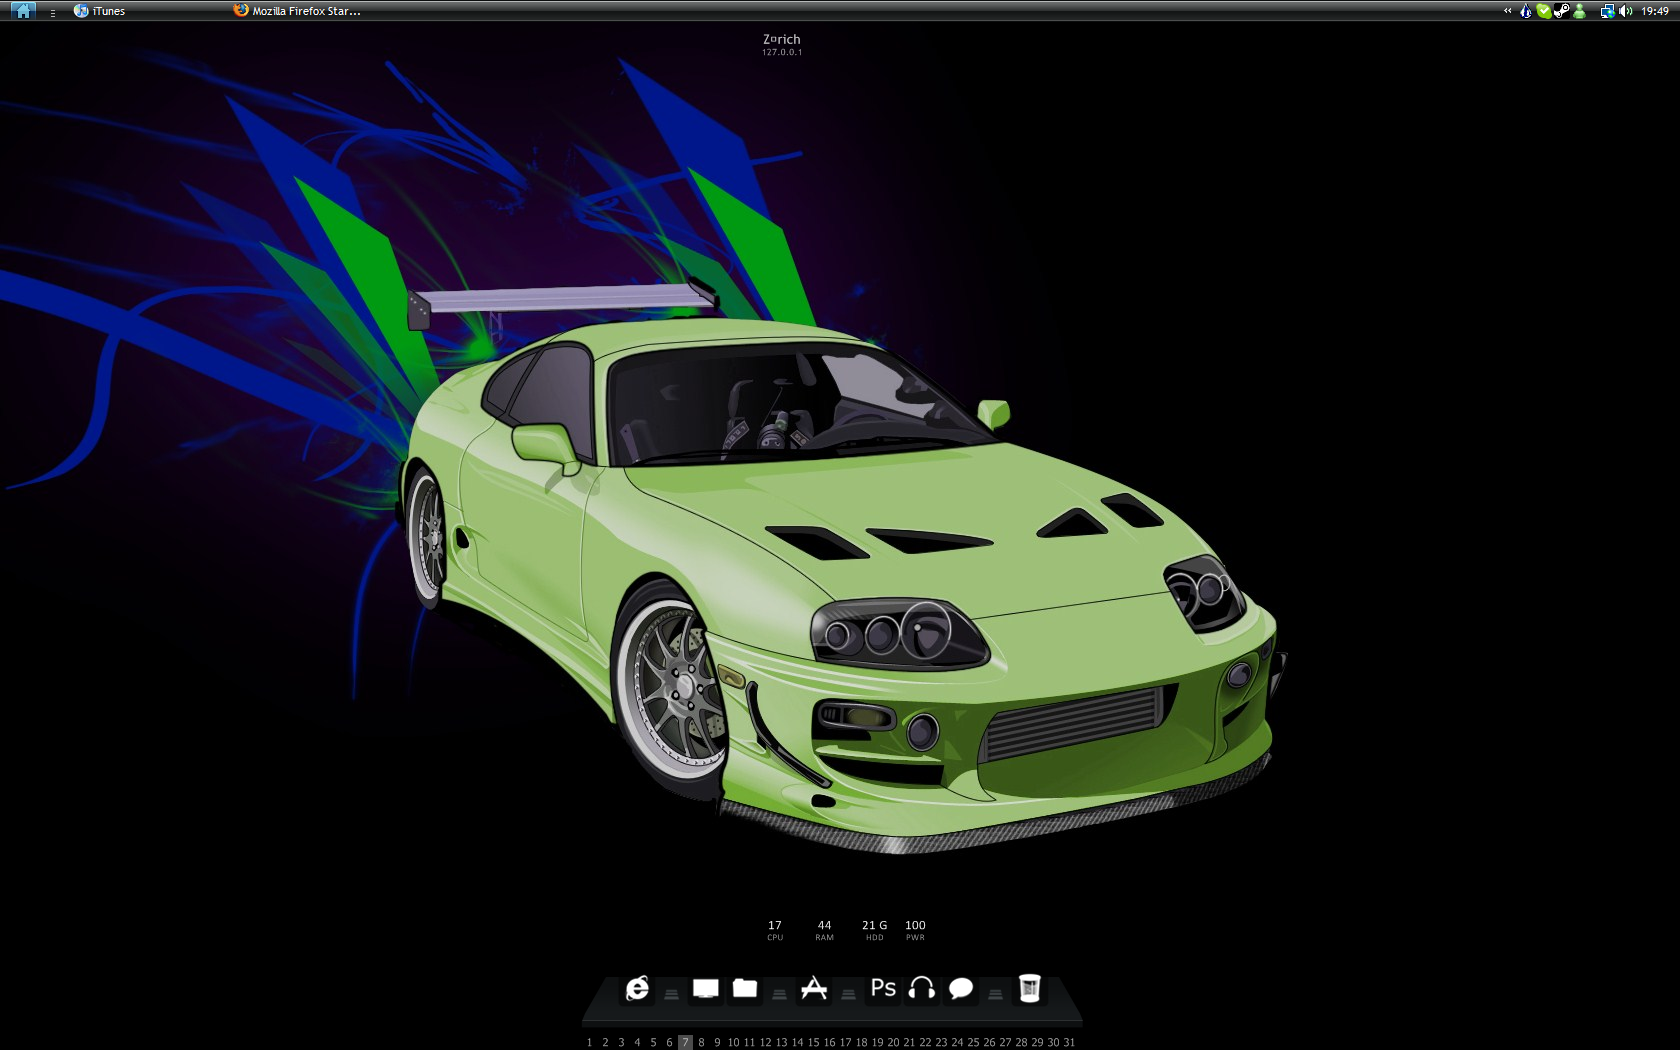The image size is (1680, 1050).
Task: Open the Messenger buddy tray icon
Action: coord(1579,11)
